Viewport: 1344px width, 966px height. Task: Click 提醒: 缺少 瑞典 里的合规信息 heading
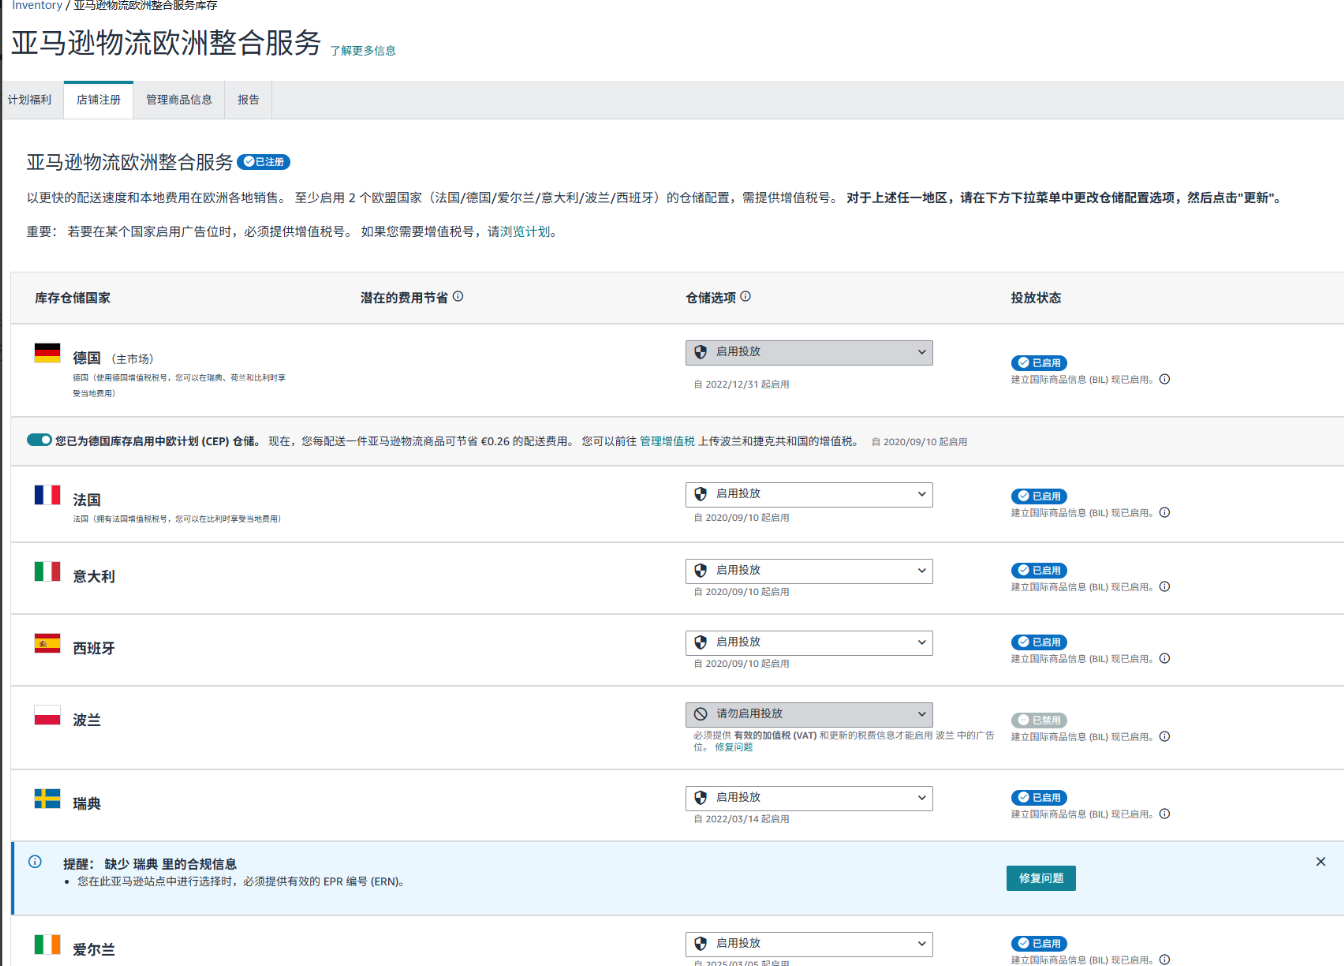click(150, 864)
